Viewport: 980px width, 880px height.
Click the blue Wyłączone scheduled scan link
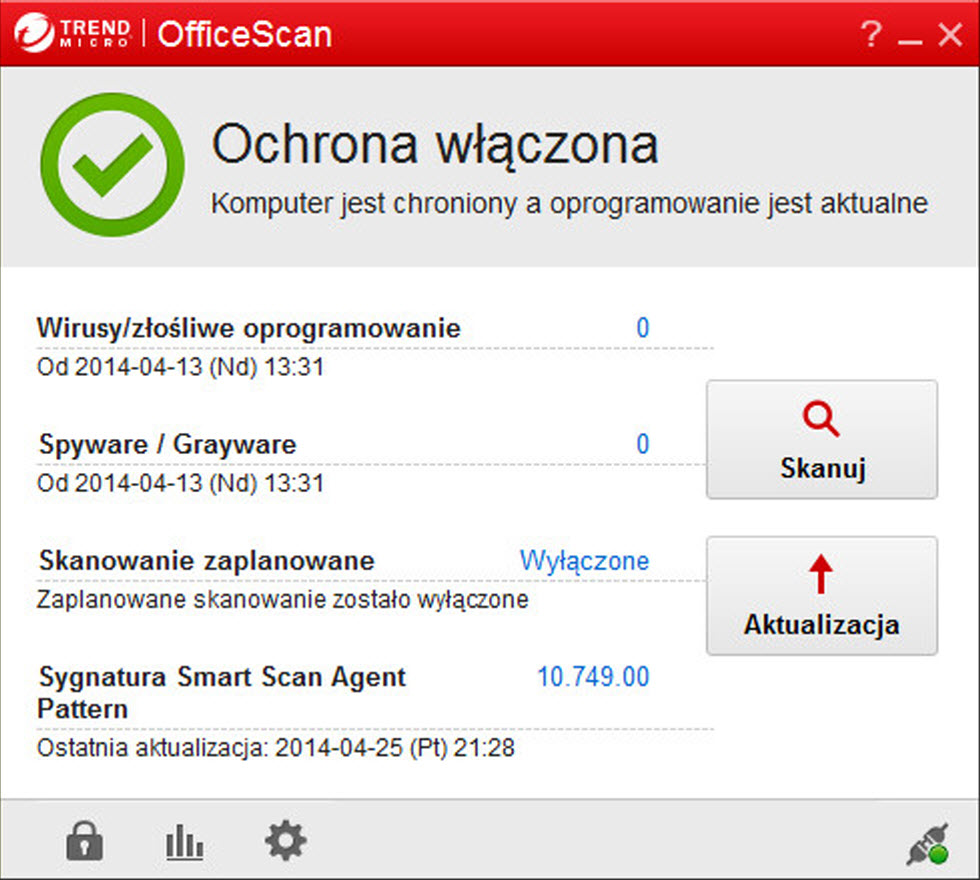(x=584, y=561)
